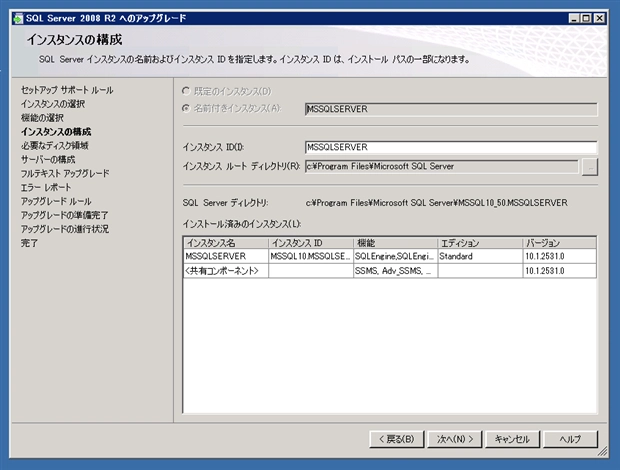620x470 pixels.
Task: Select インスタンスの選択 step in sidebar
Action: [53, 104]
